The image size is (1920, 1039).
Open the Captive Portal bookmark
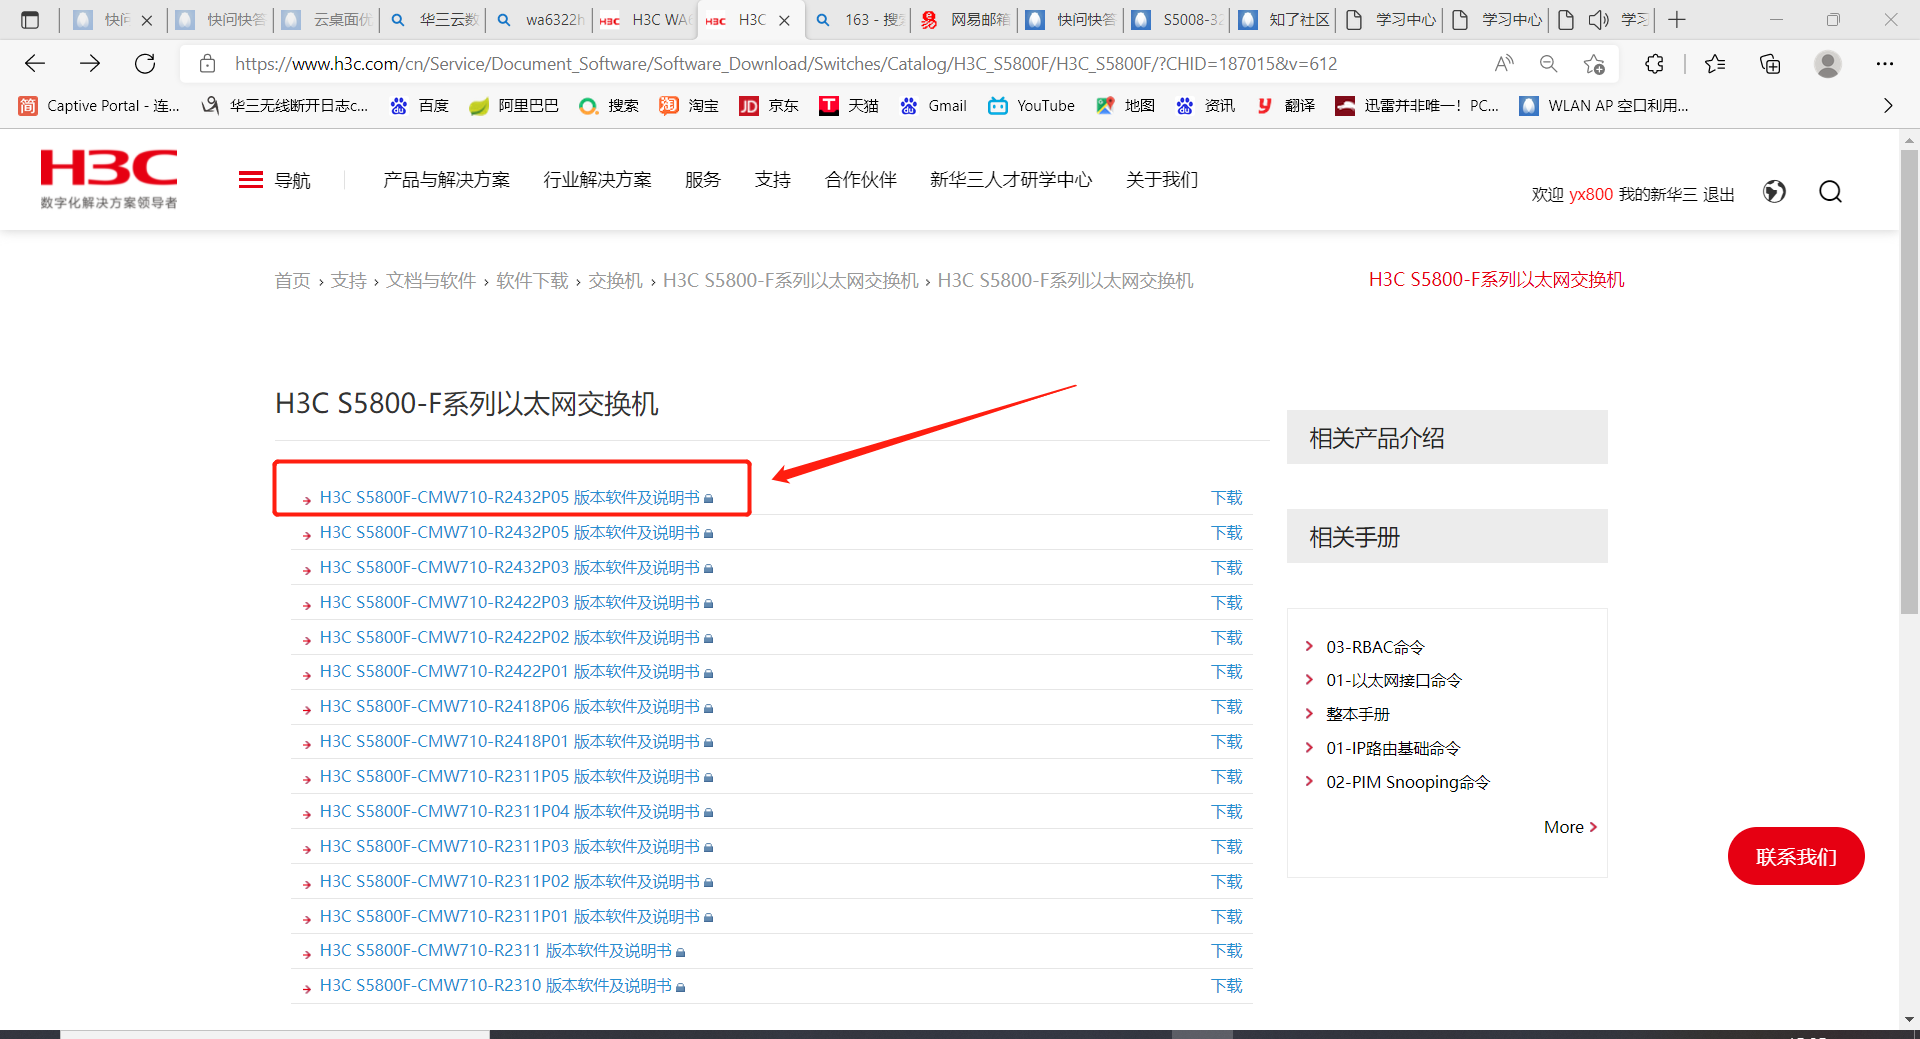point(99,106)
